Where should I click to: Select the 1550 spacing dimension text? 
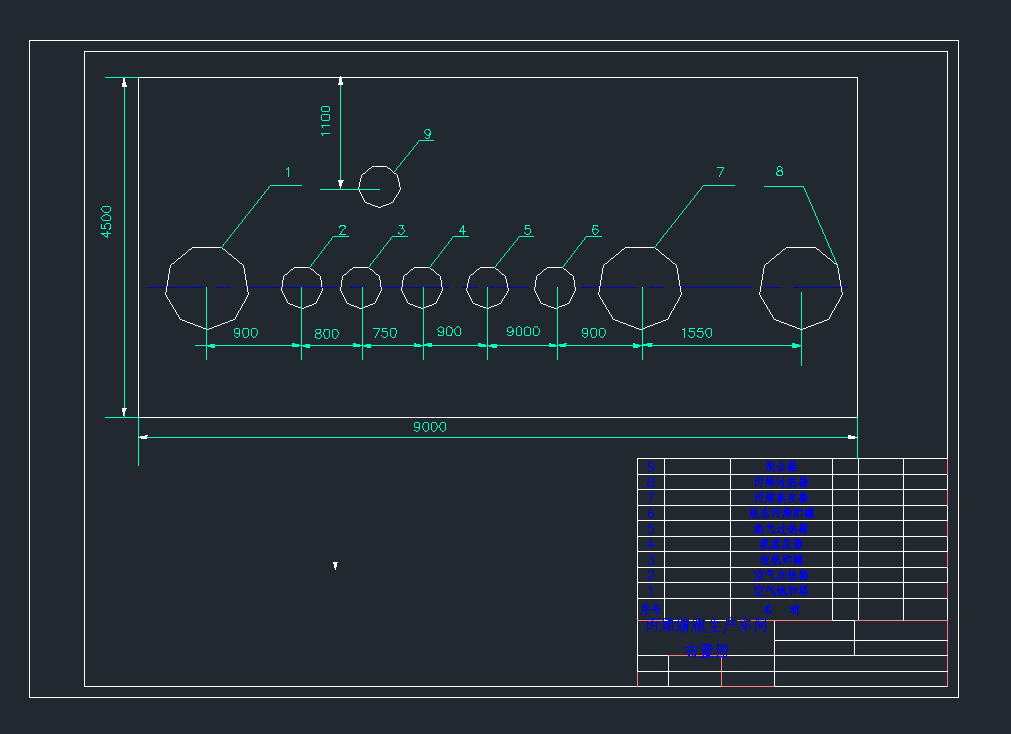click(x=696, y=333)
